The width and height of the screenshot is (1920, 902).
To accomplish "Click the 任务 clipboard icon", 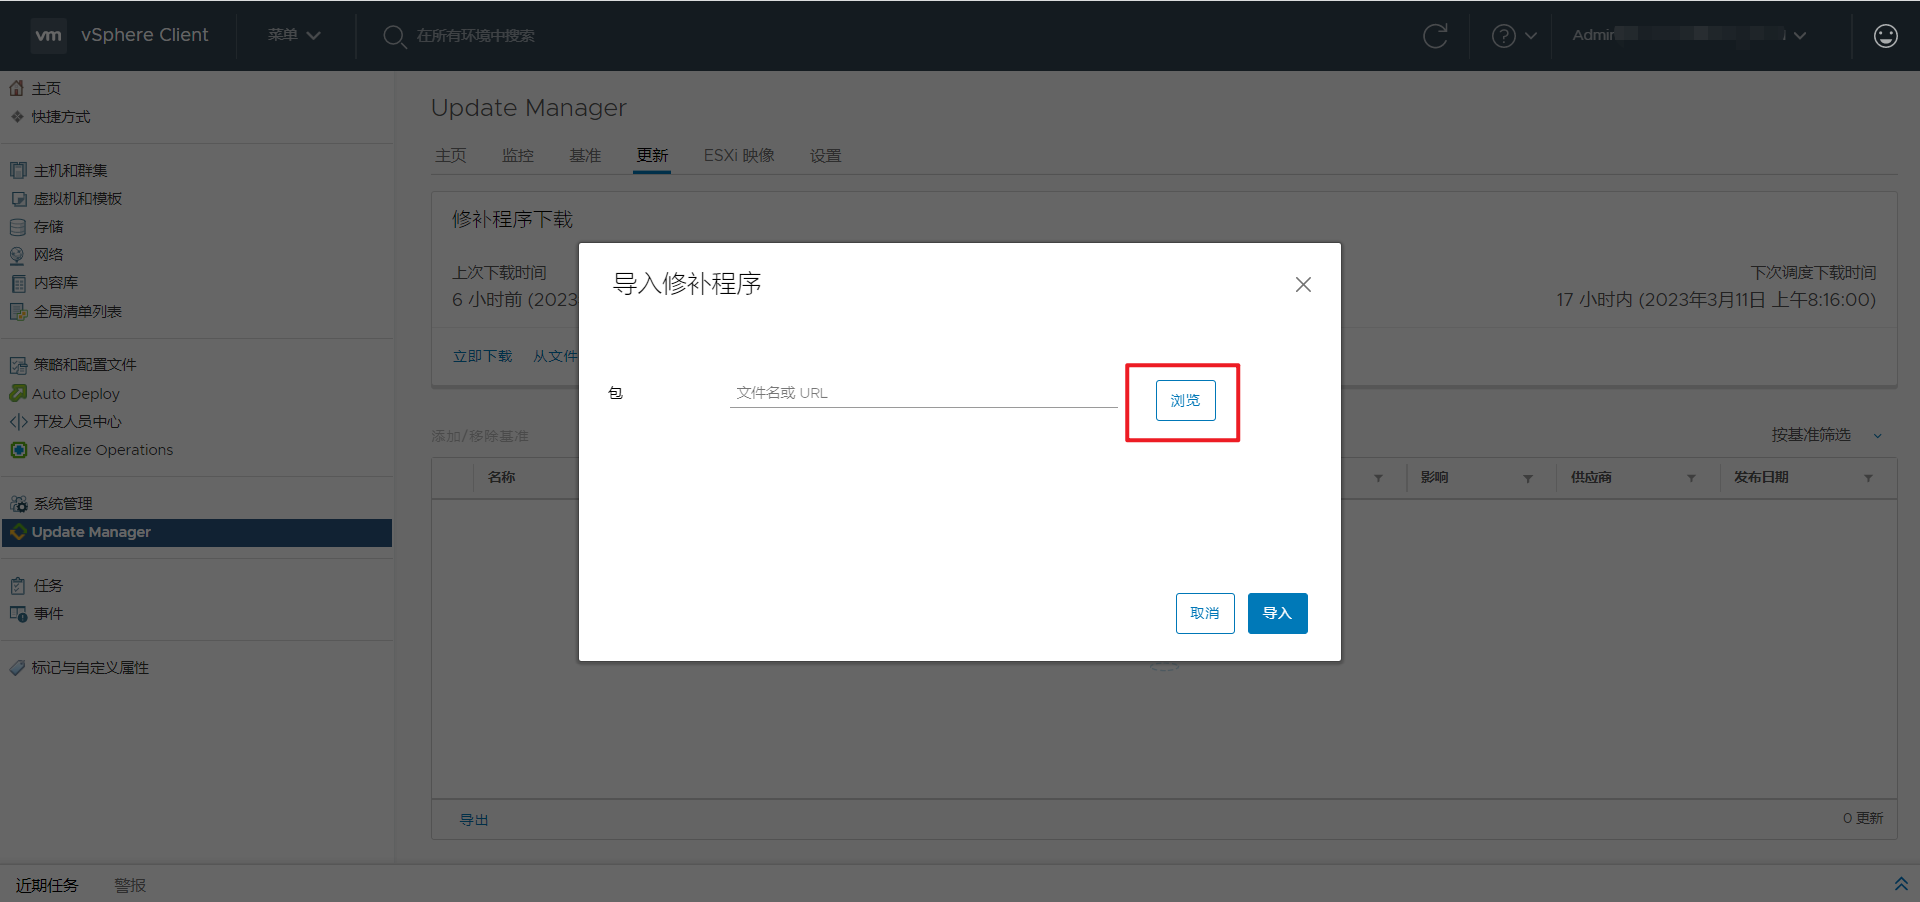I will (18, 586).
